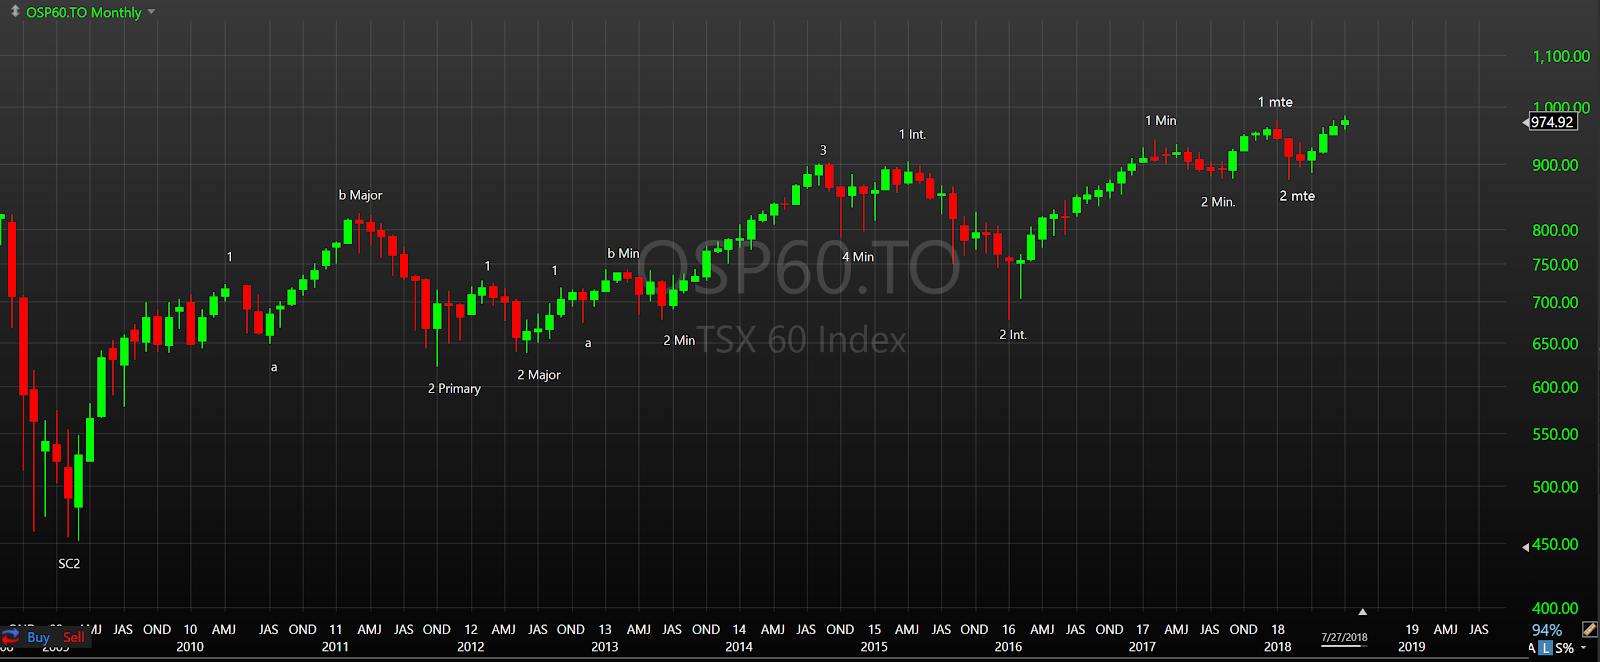This screenshot has width=1600, height=662.
Task: Open the scale options dropdown arrow
Action: [1583, 648]
